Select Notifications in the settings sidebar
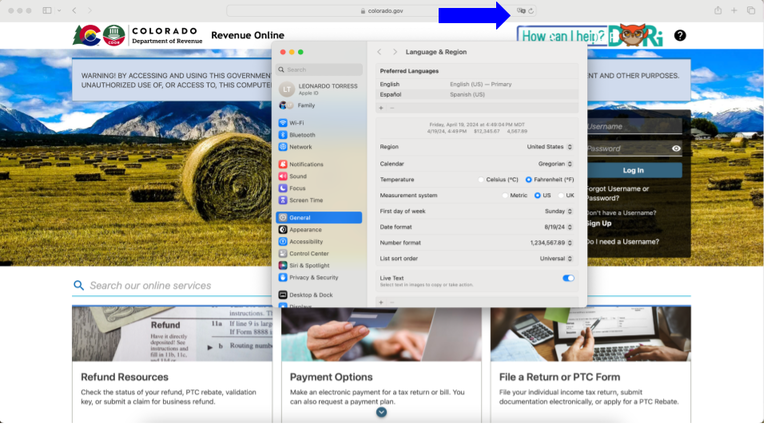 click(x=305, y=164)
